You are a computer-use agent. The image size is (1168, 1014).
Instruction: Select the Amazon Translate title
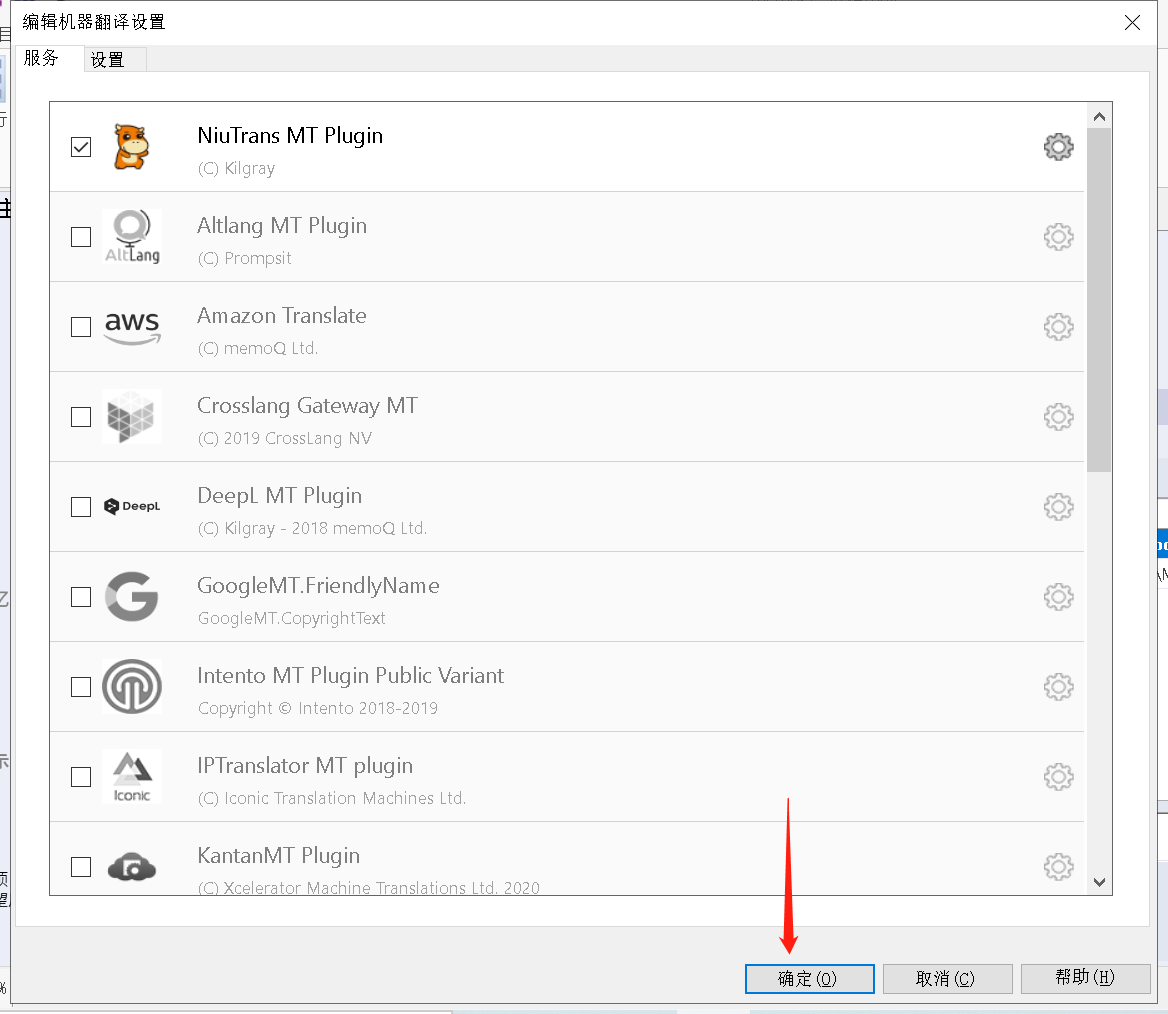point(282,316)
